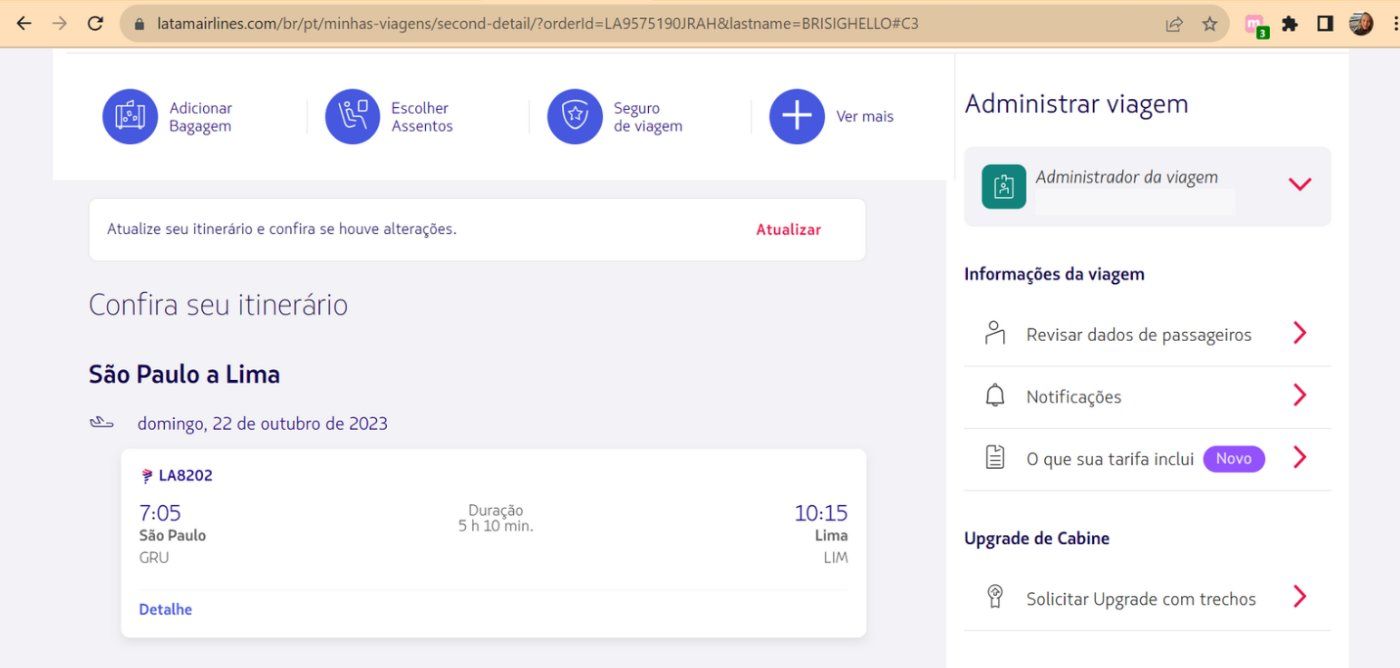Click the green Administrador da viagem icon
1400x668 pixels.
click(1004, 186)
